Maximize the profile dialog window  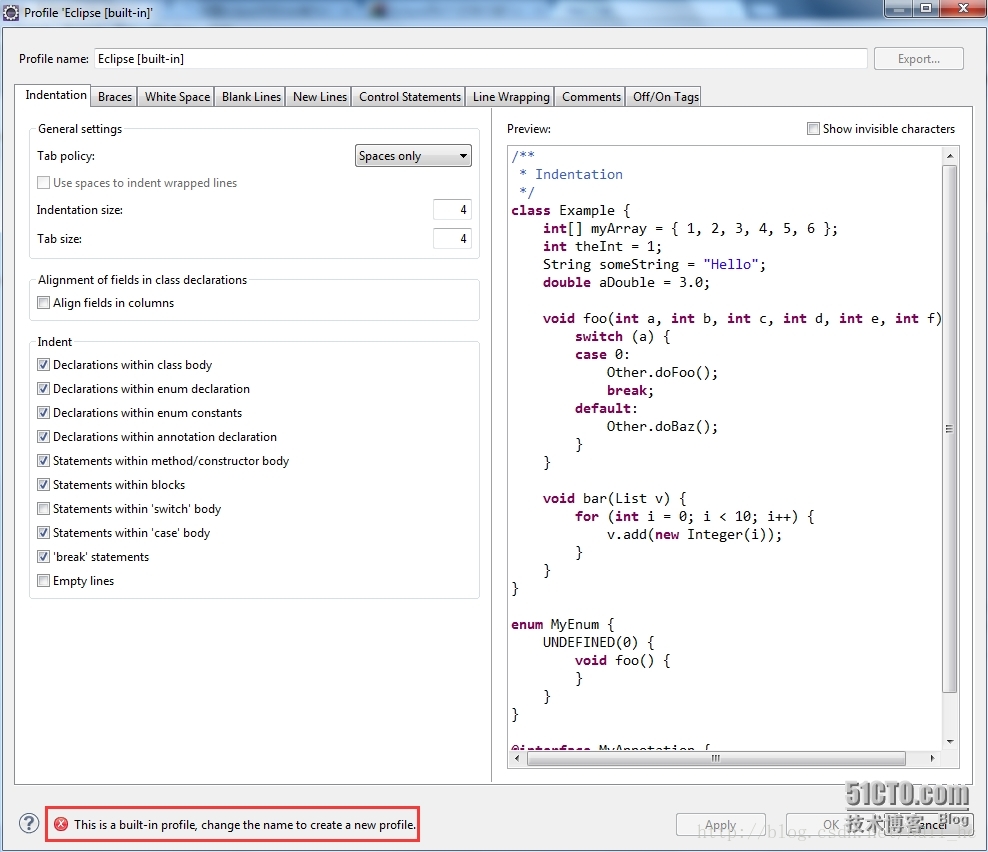pos(926,8)
